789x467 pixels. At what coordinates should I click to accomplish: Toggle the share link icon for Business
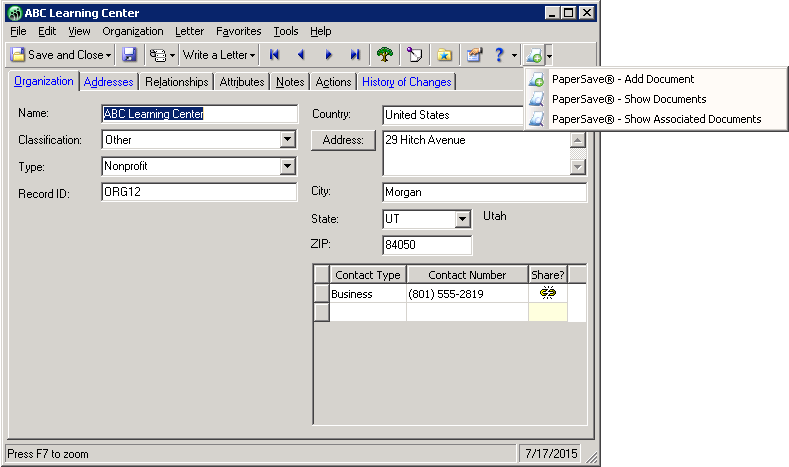(547, 293)
